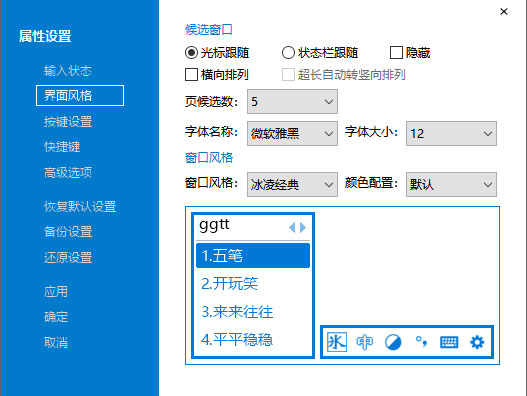Viewport: 527px width, 396px height.
Task: Select candidate 1.五笔 in preview
Action: (x=253, y=256)
